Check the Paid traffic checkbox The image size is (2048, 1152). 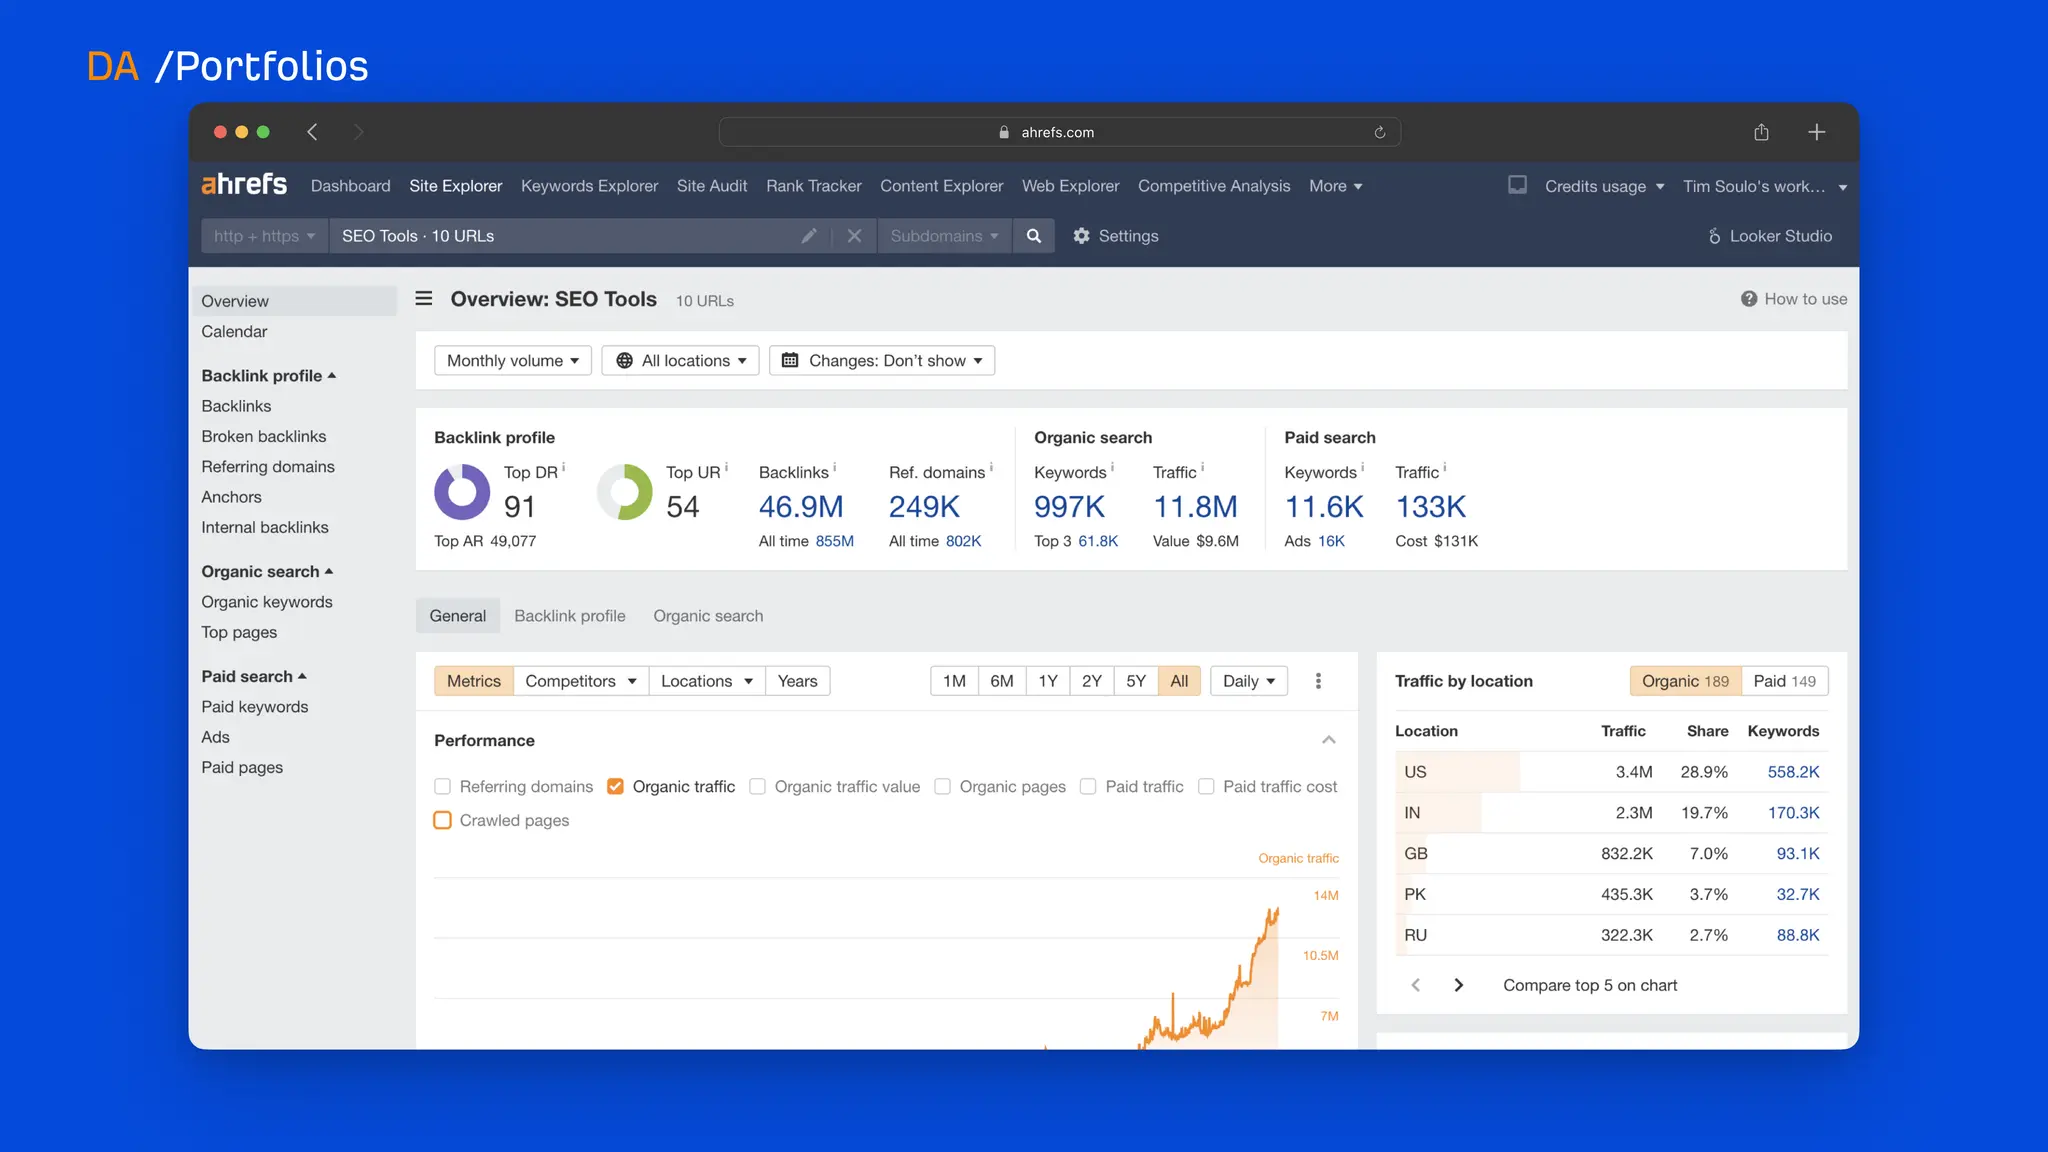[x=1089, y=787]
